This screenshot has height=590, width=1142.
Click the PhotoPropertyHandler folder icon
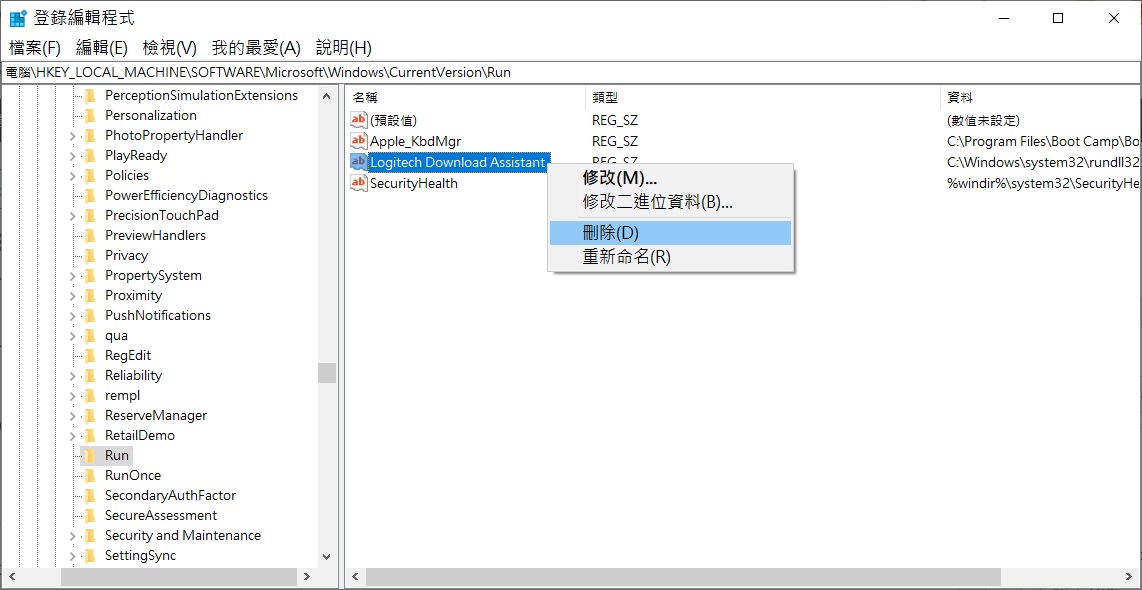pyautogui.click(x=90, y=135)
